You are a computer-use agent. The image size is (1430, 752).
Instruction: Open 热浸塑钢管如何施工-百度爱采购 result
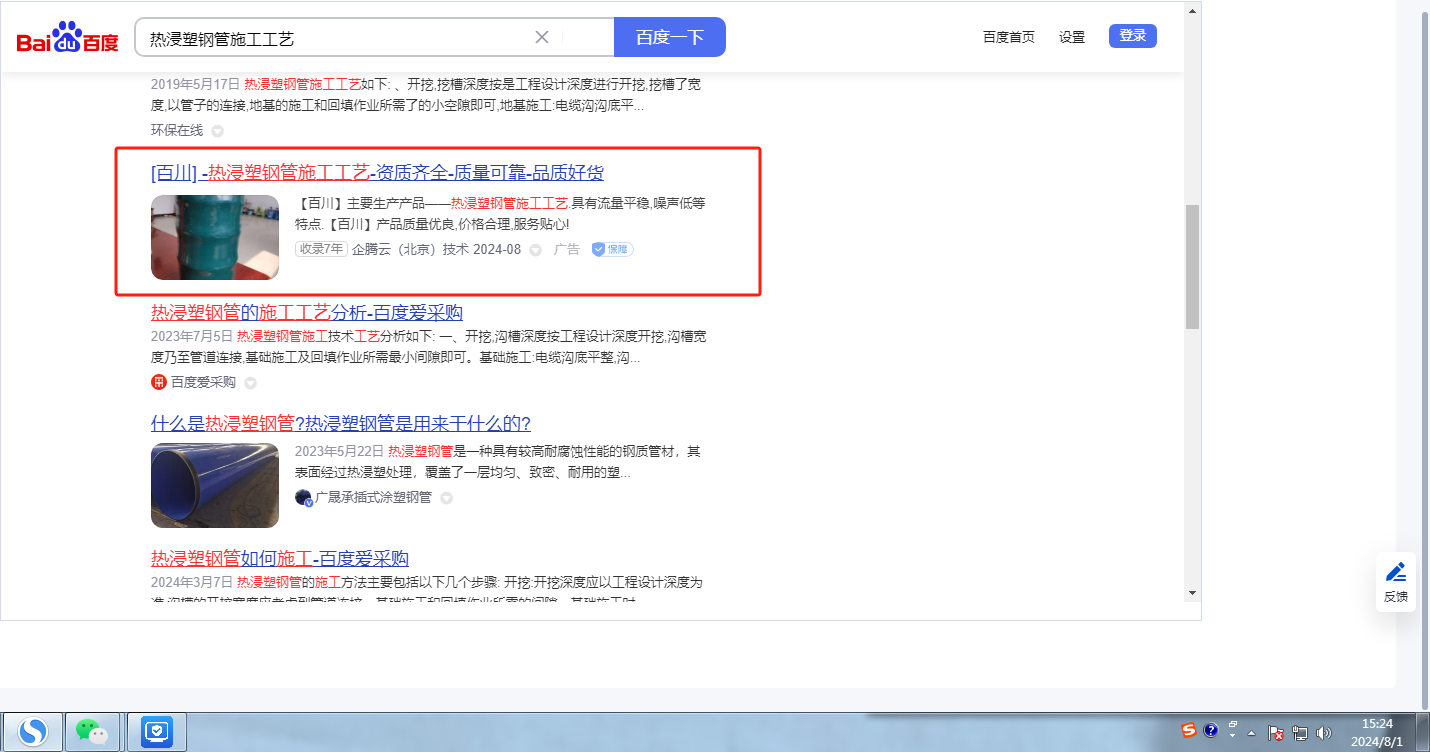coord(280,559)
